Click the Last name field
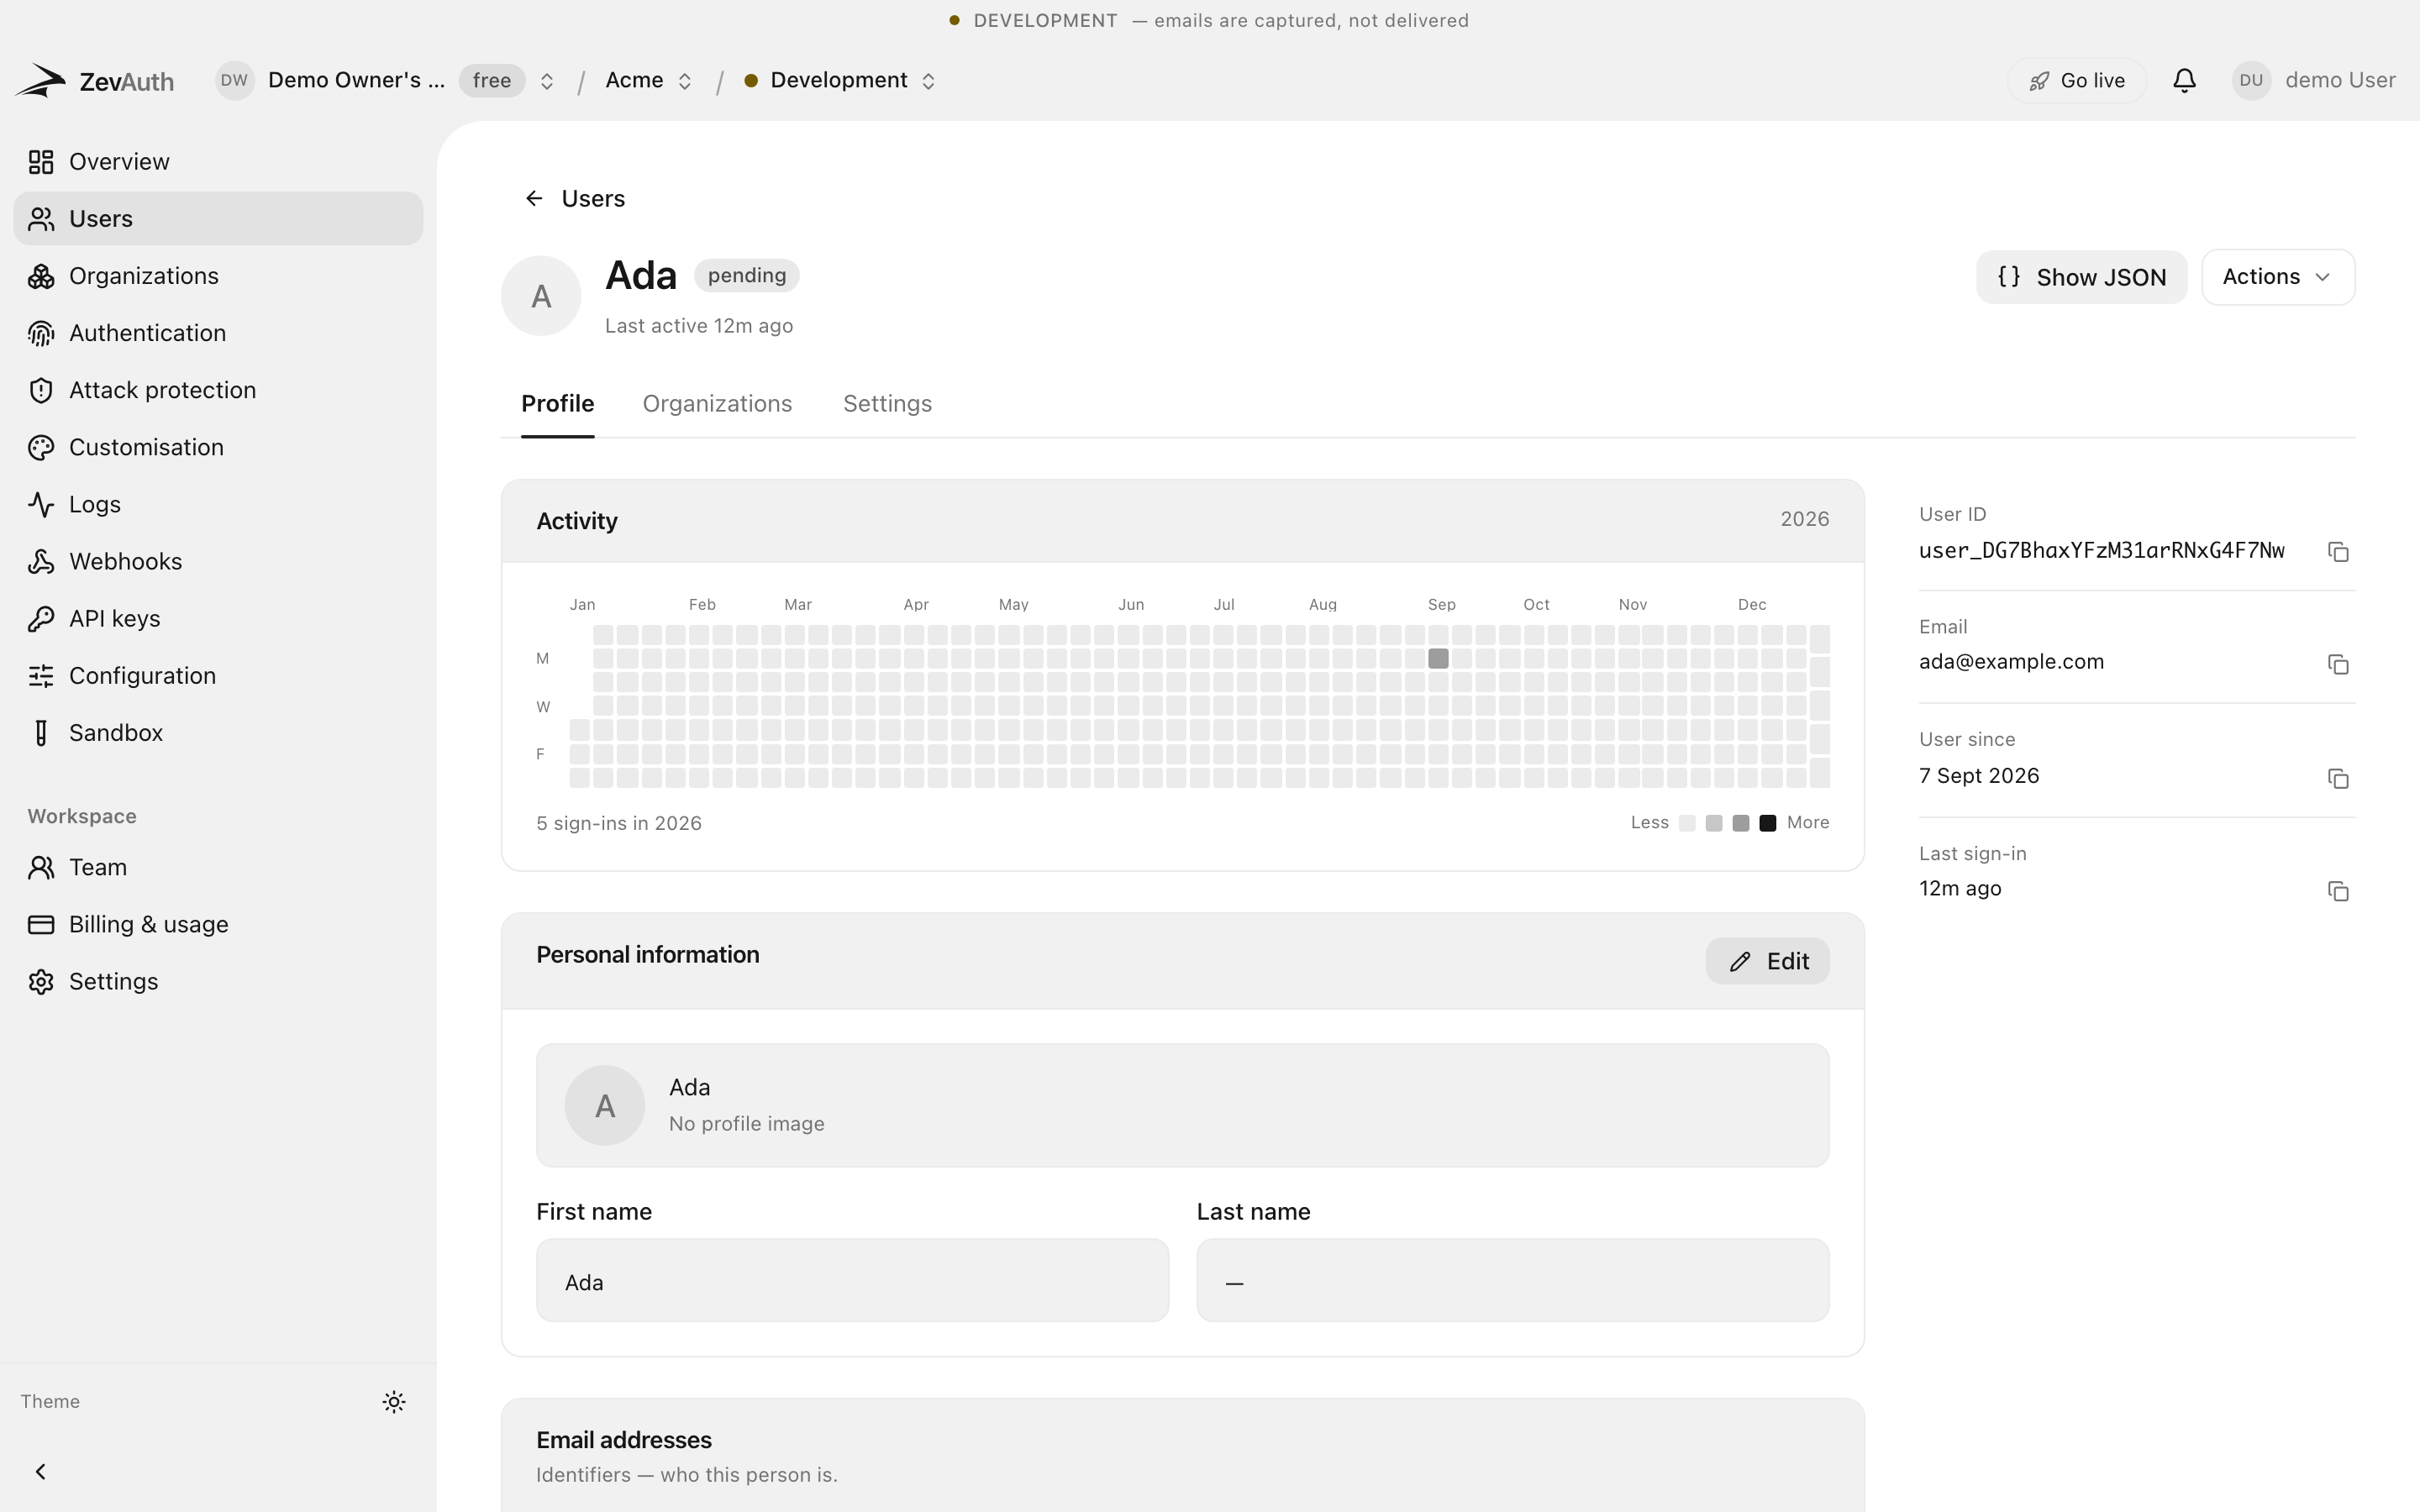The image size is (2420, 1512). pos(1513,1280)
